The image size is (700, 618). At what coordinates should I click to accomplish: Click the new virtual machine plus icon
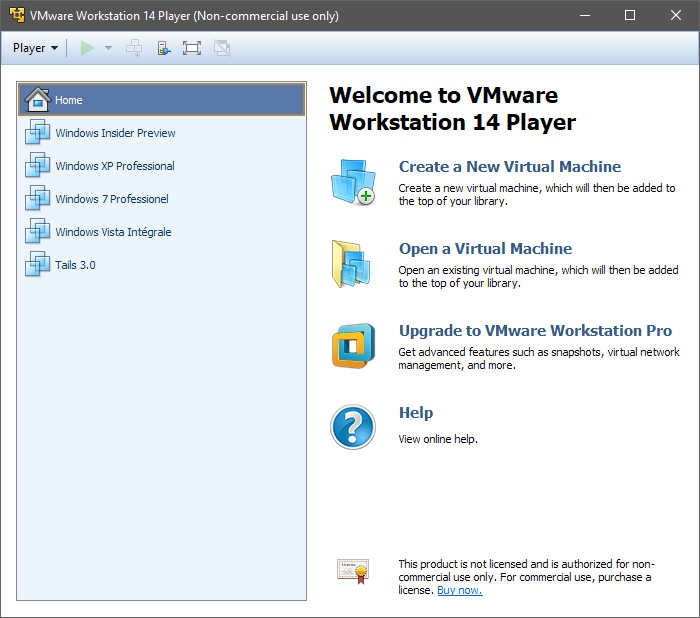click(x=354, y=182)
